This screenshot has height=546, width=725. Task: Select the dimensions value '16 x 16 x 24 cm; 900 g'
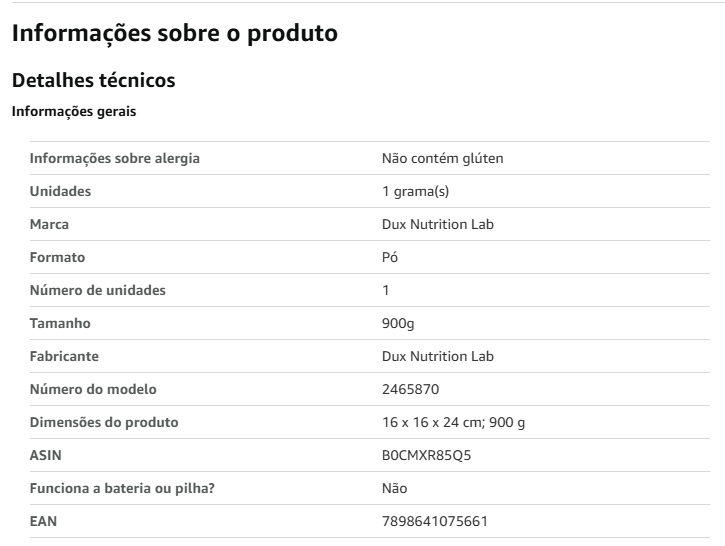pos(454,422)
